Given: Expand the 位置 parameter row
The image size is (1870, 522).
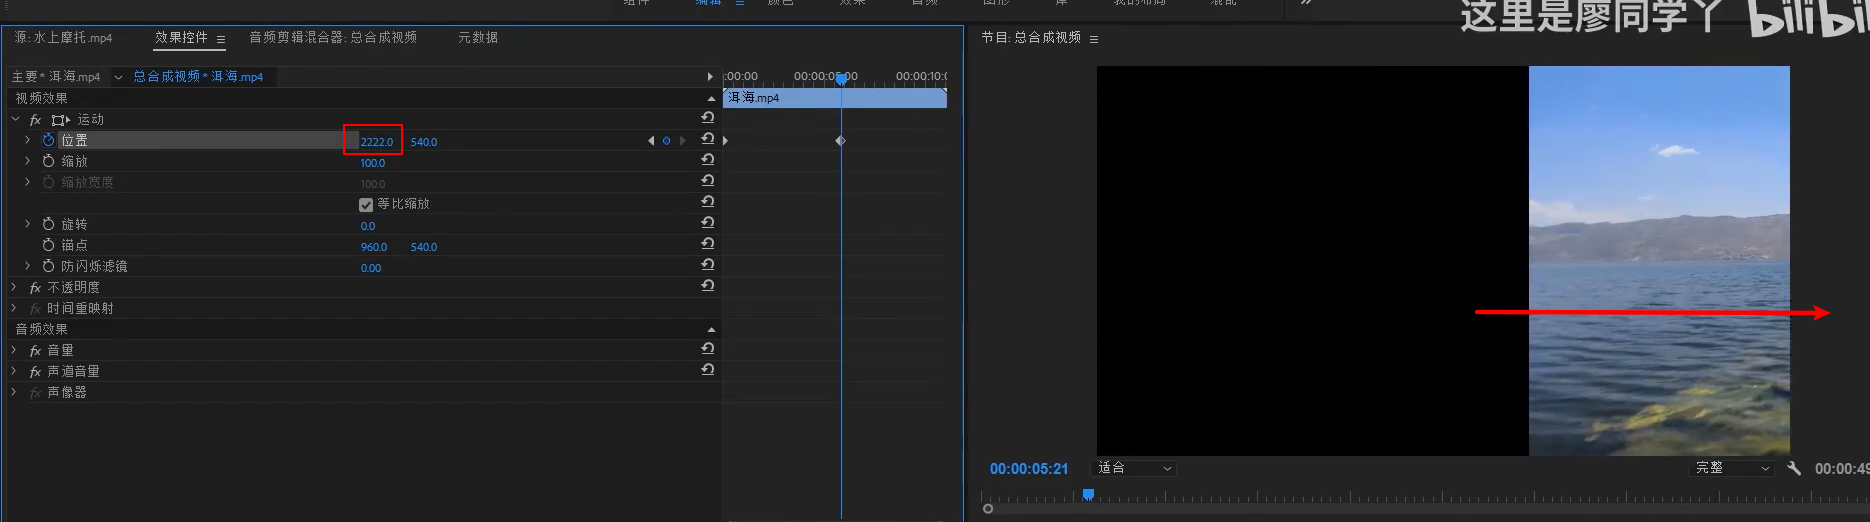Looking at the screenshot, I should tap(28, 140).
